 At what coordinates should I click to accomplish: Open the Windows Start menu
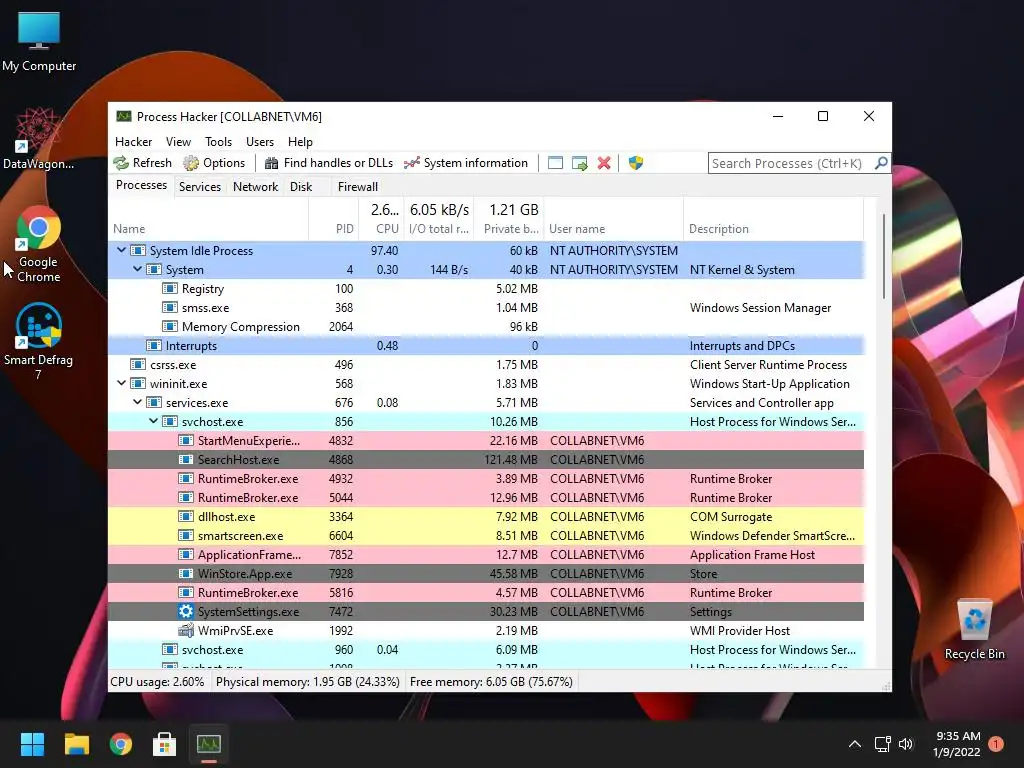(32, 744)
